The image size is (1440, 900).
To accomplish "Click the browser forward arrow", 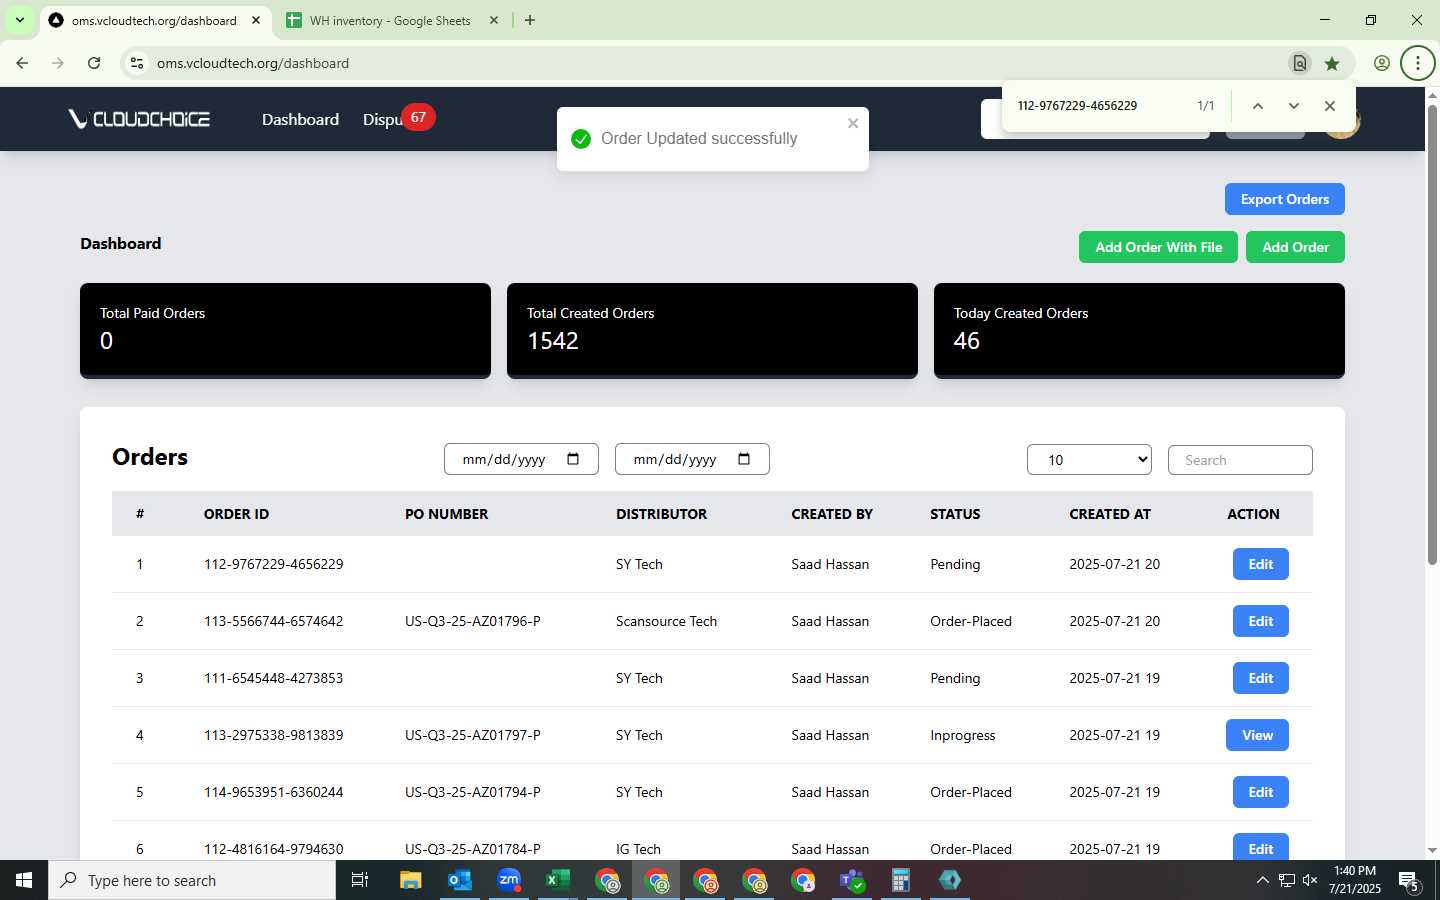I will pos(58,63).
